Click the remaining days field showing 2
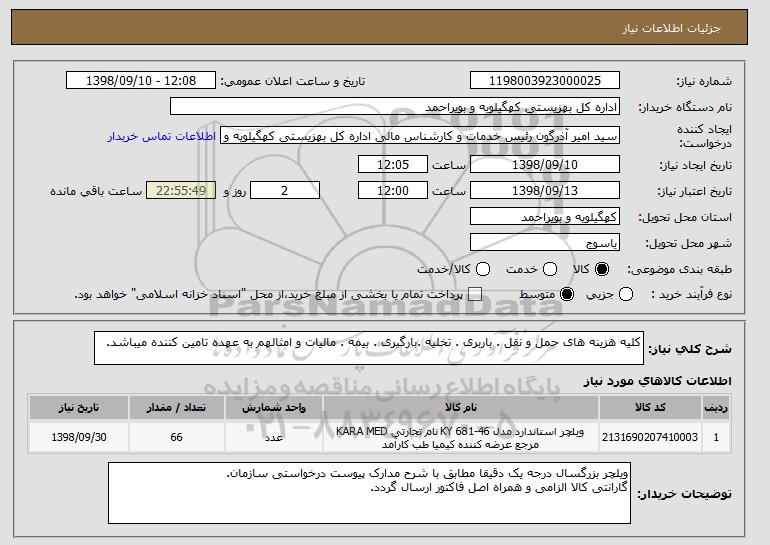The width and height of the screenshot is (770, 545). tap(285, 191)
